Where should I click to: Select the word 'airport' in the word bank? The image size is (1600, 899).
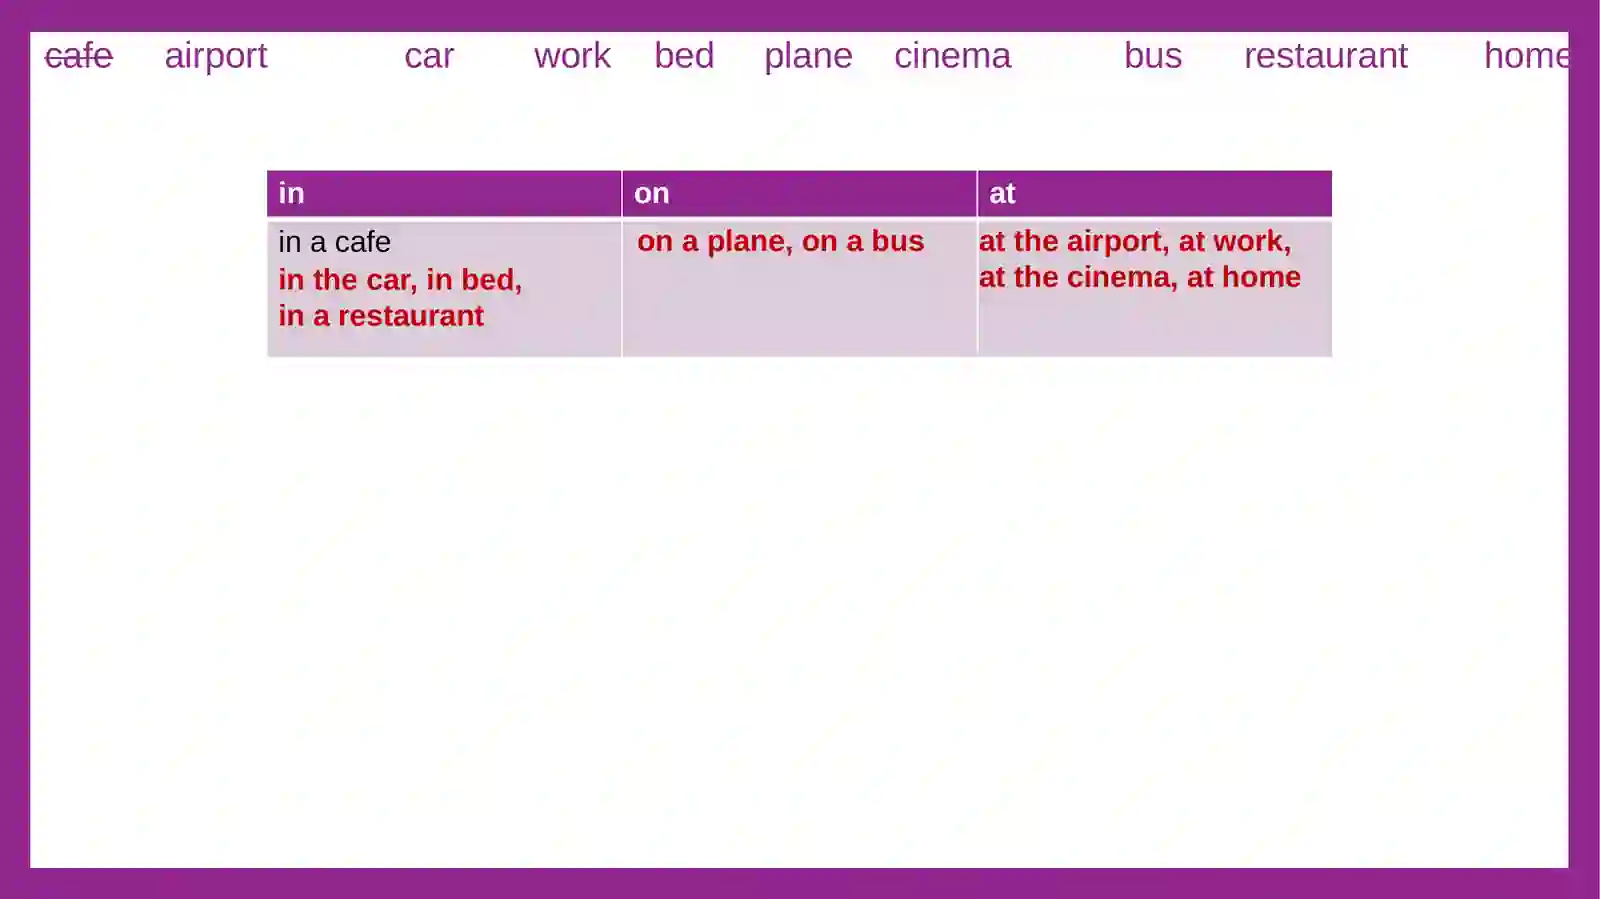click(216, 57)
